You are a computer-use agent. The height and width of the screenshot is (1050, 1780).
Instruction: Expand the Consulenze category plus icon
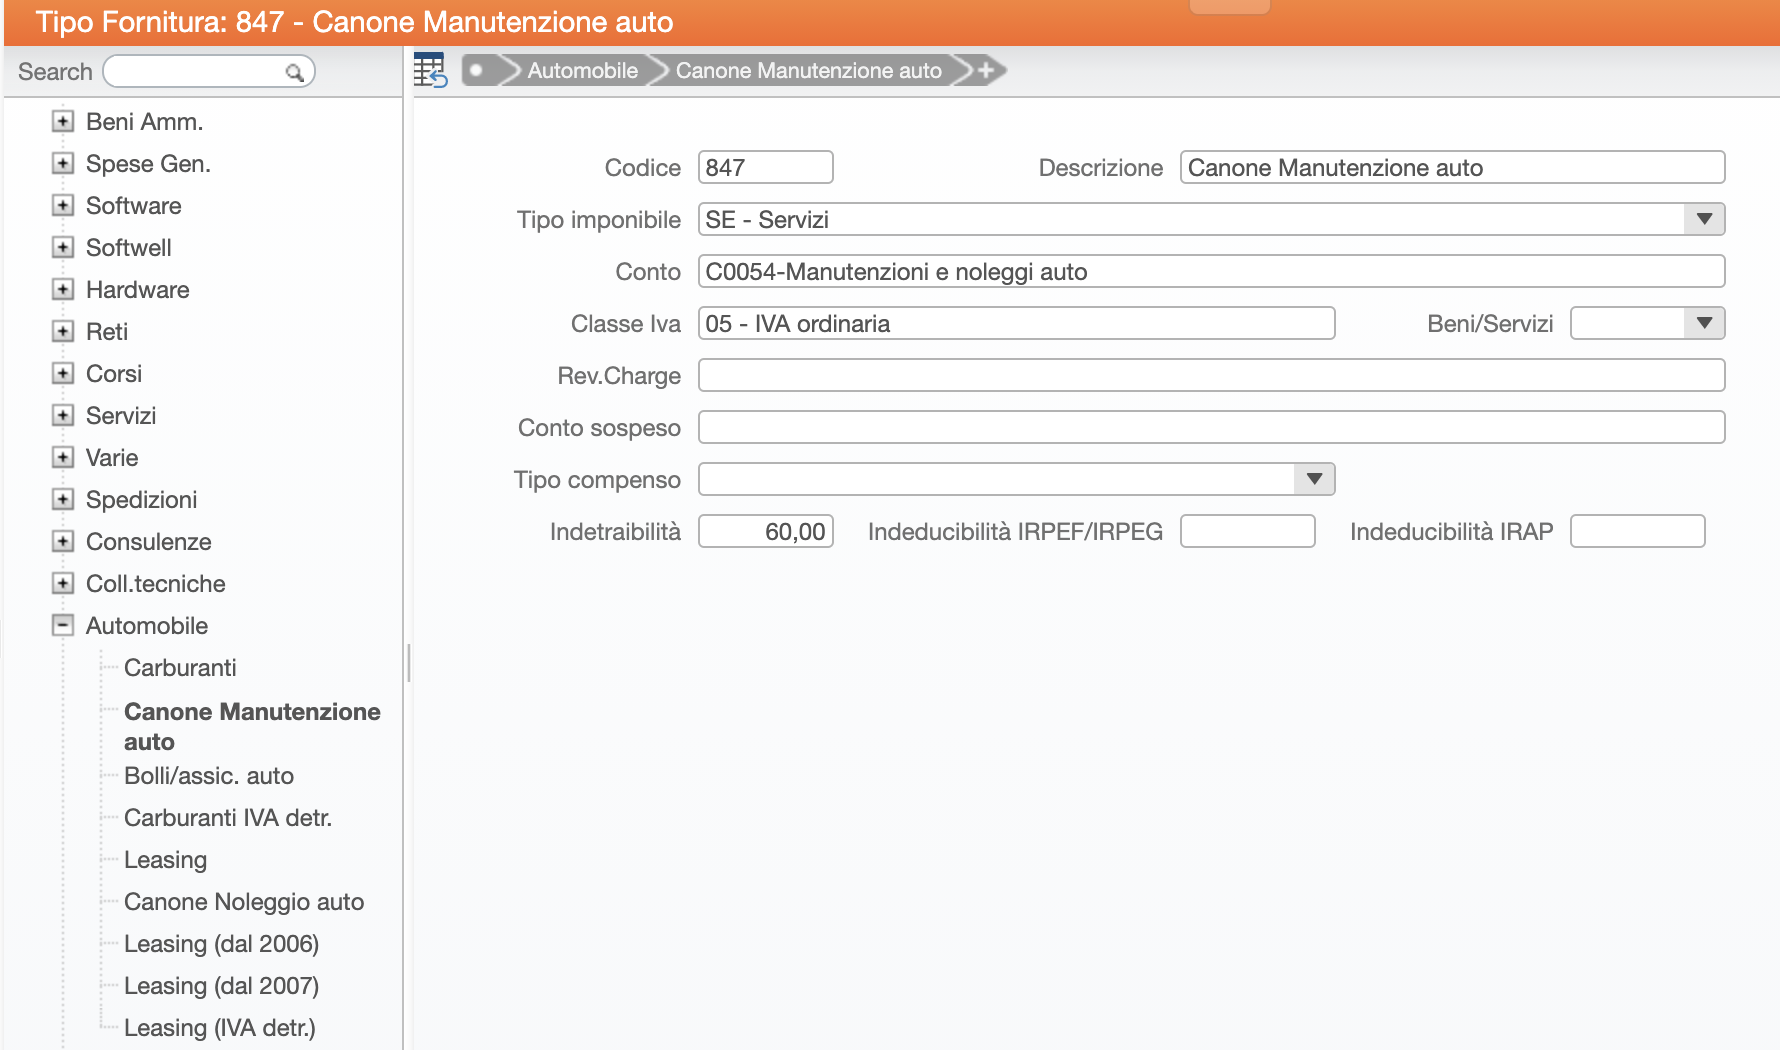(x=63, y=541)
